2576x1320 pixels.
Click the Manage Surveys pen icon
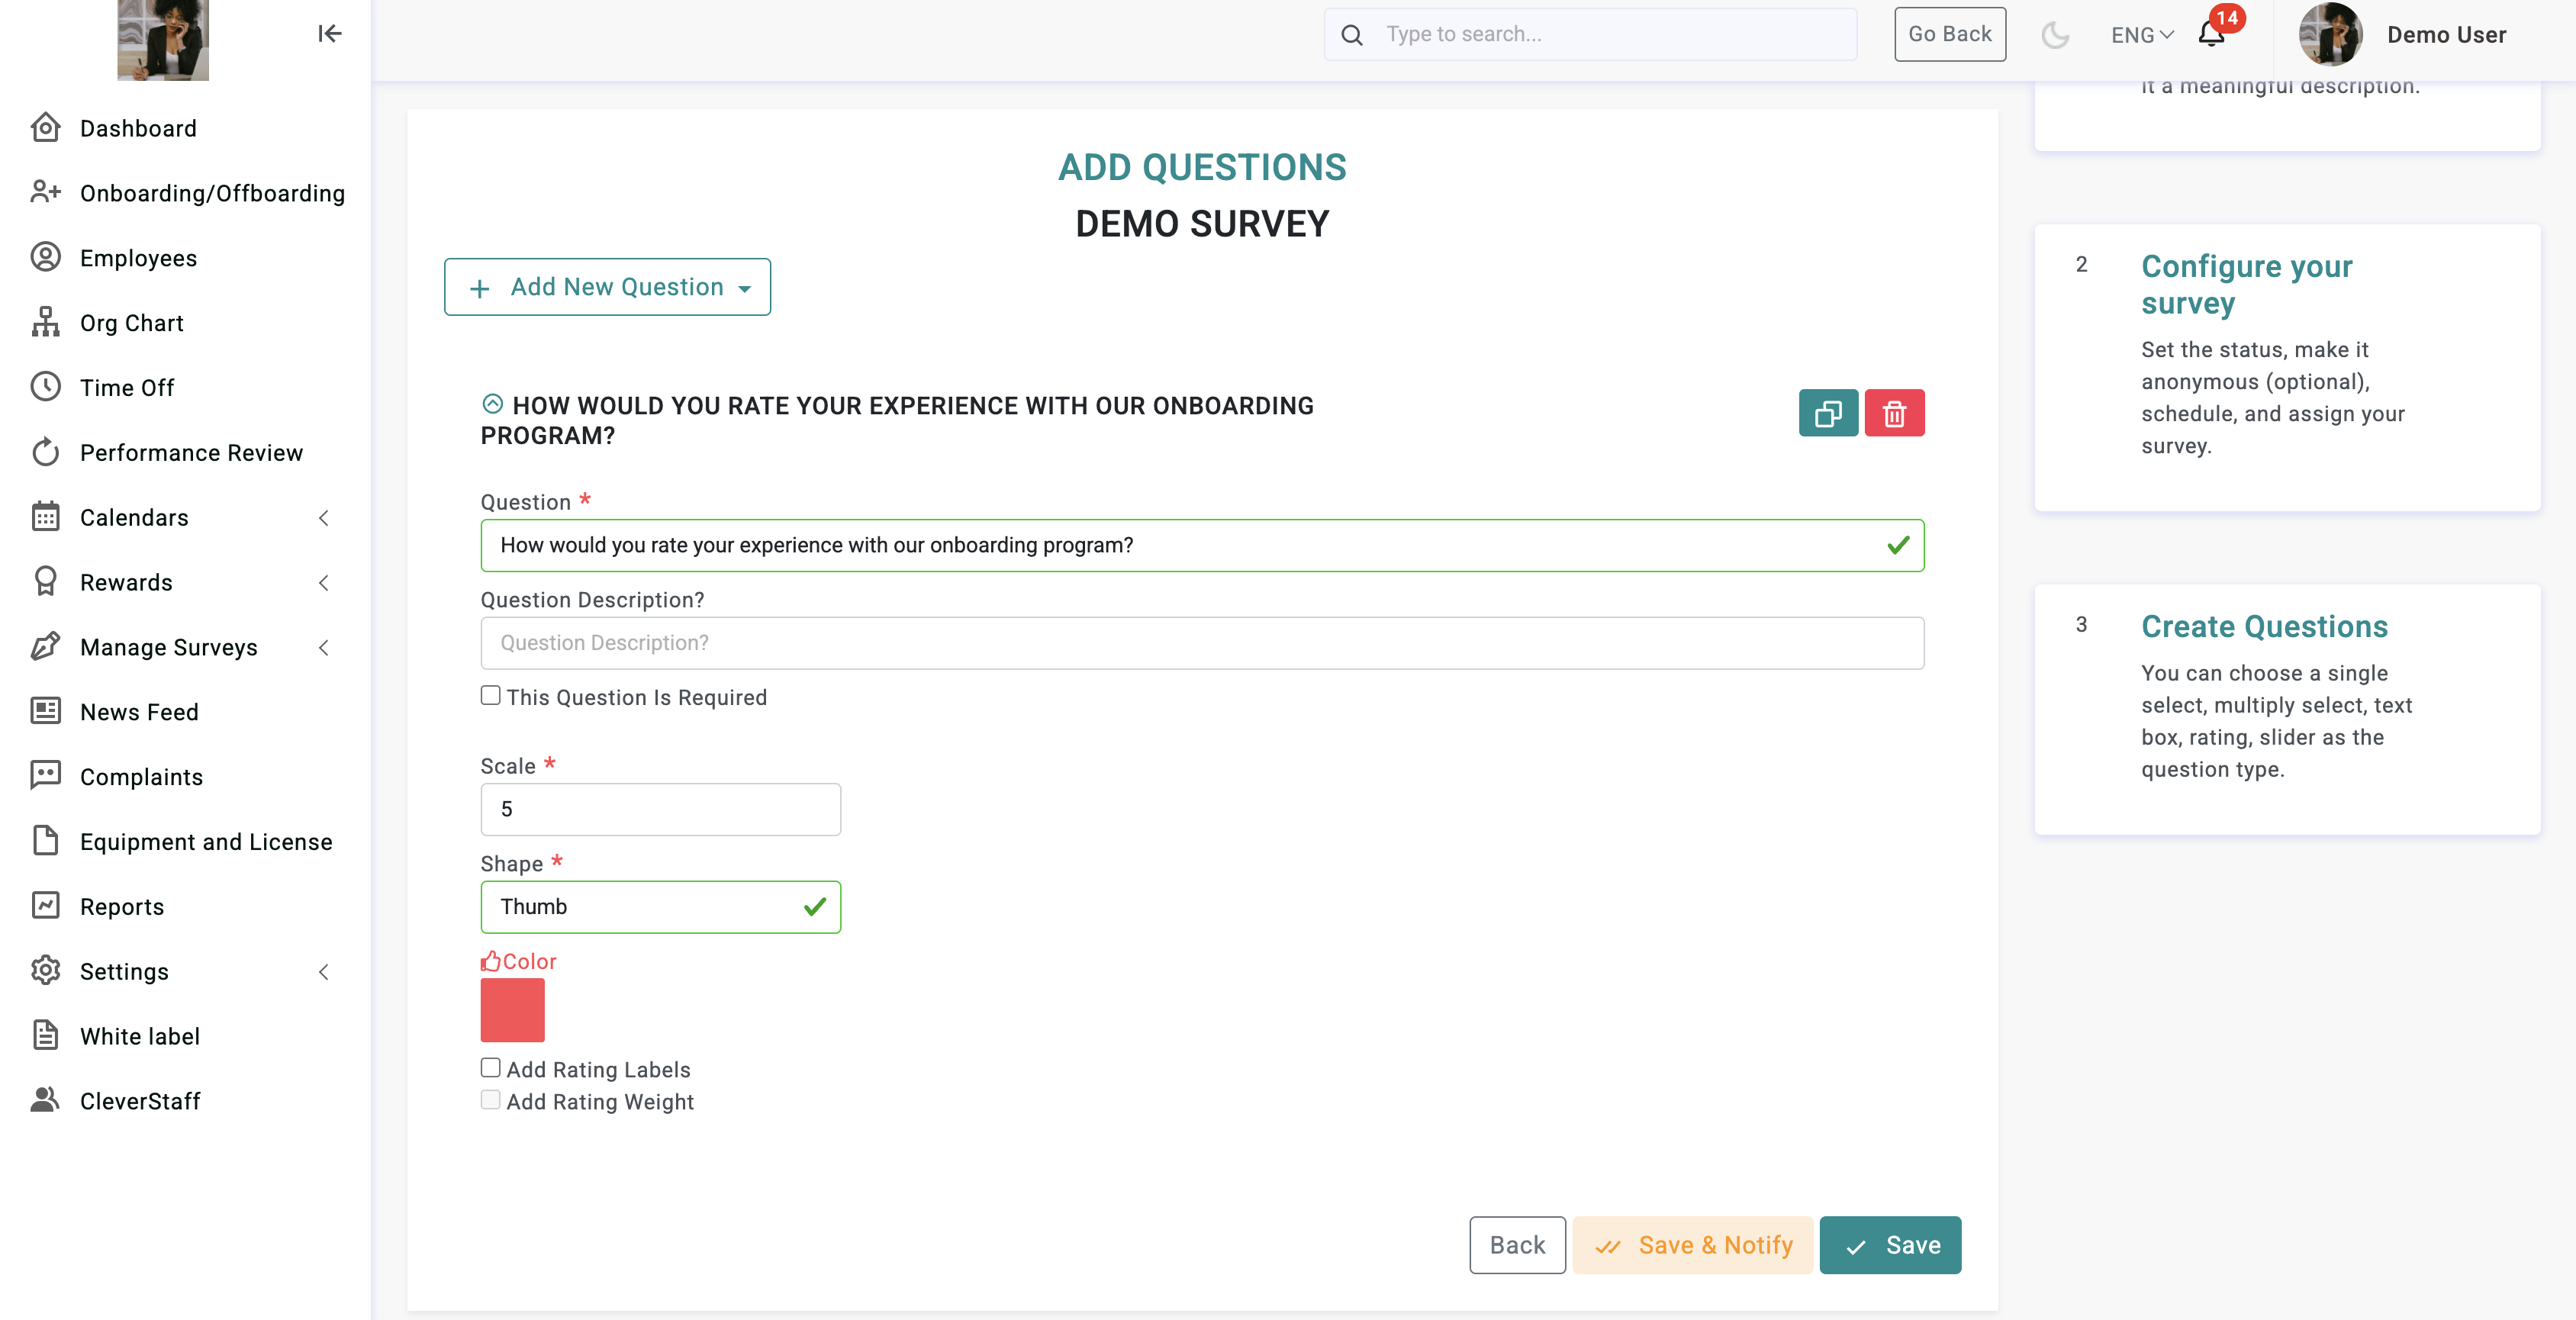45,647
